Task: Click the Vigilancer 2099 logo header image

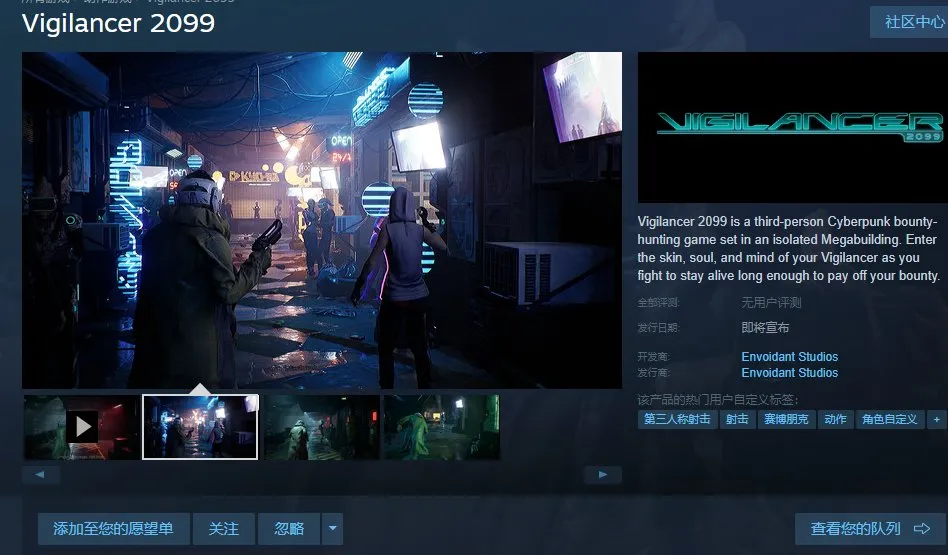Action: point(793,128)
